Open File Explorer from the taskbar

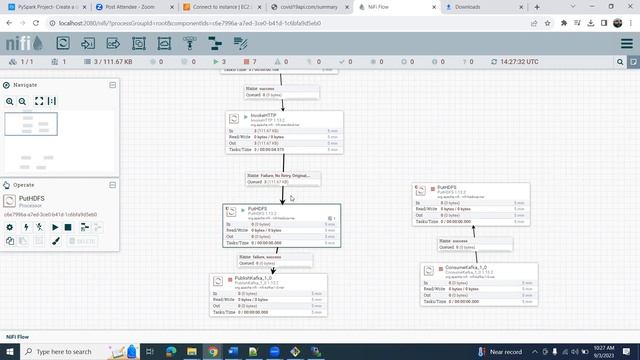click(x=191, y=351)
